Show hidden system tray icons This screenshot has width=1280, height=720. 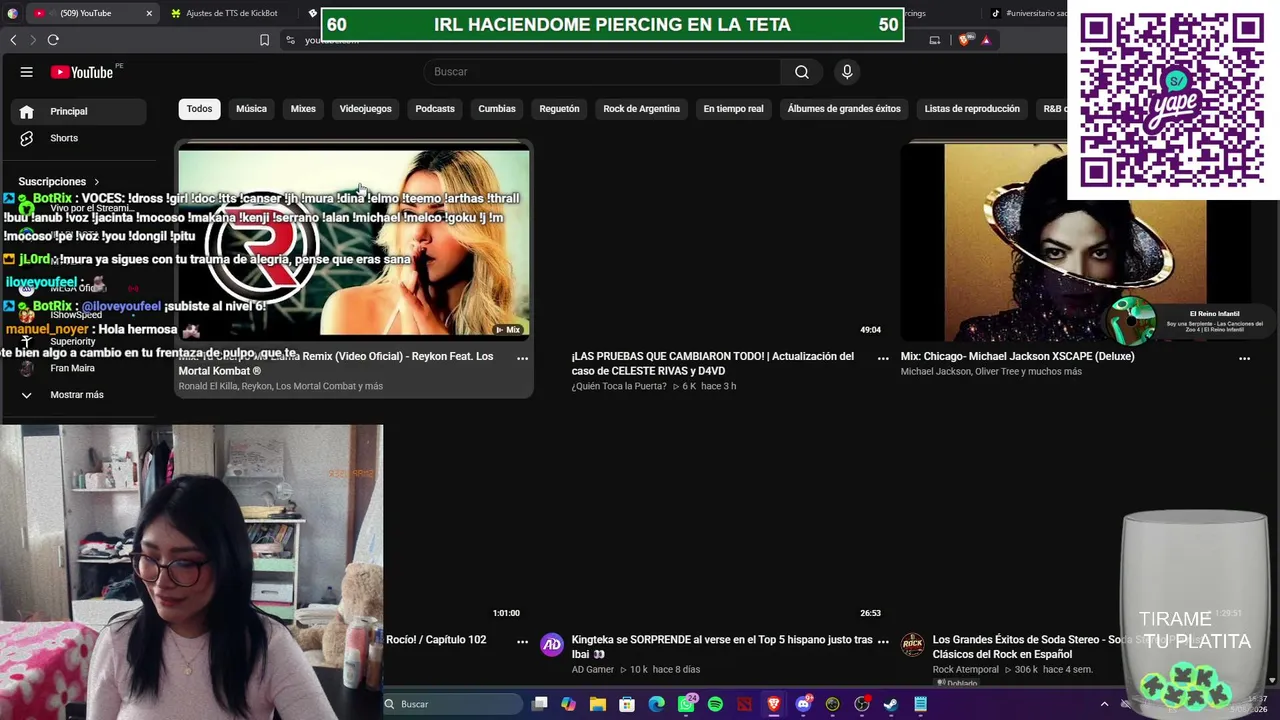[1104, 704]
